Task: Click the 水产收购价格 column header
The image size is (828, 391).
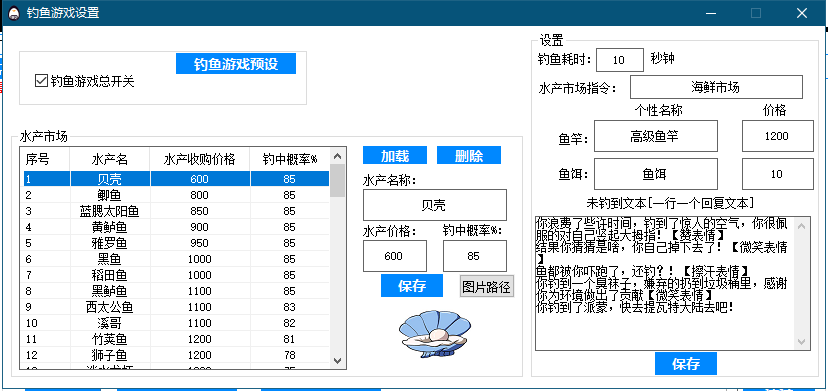Action: coord(200,159)
